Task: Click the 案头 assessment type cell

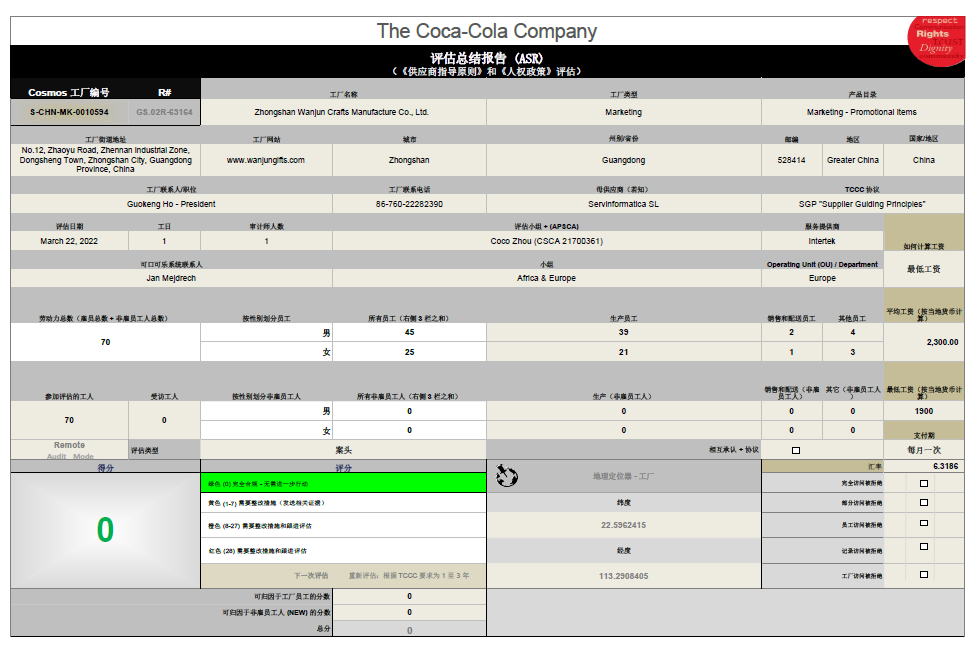Action: [x=344, y=450]
